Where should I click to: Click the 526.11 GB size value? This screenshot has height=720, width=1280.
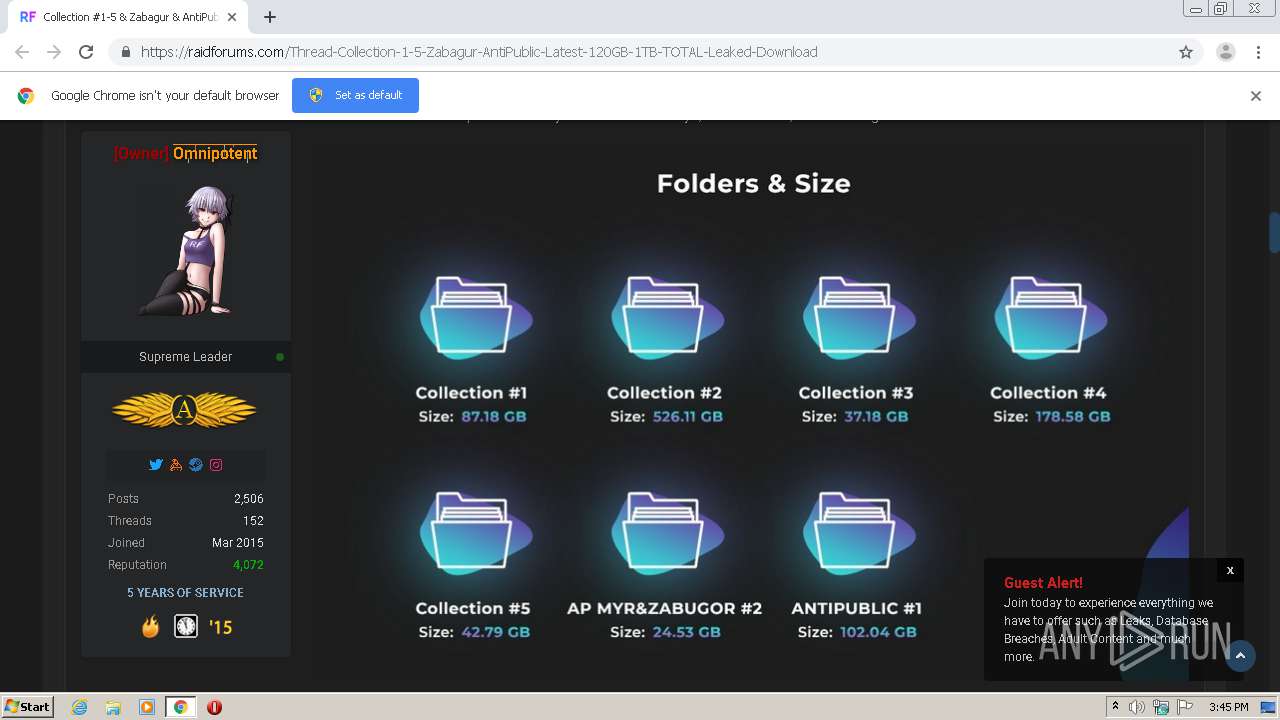[687, 417]
